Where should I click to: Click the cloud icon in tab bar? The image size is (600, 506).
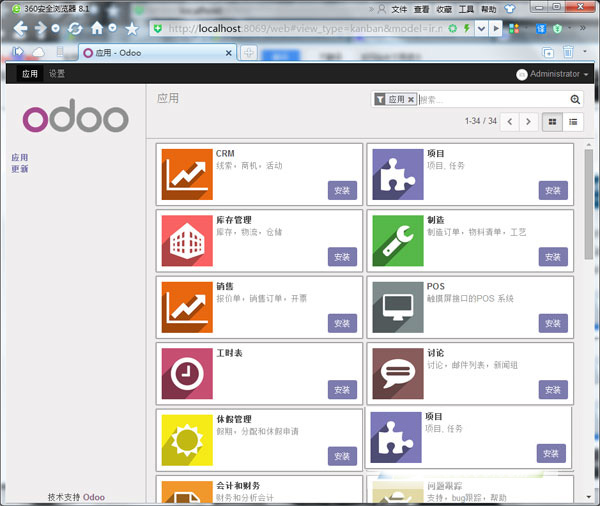click(x=38, y=52)
